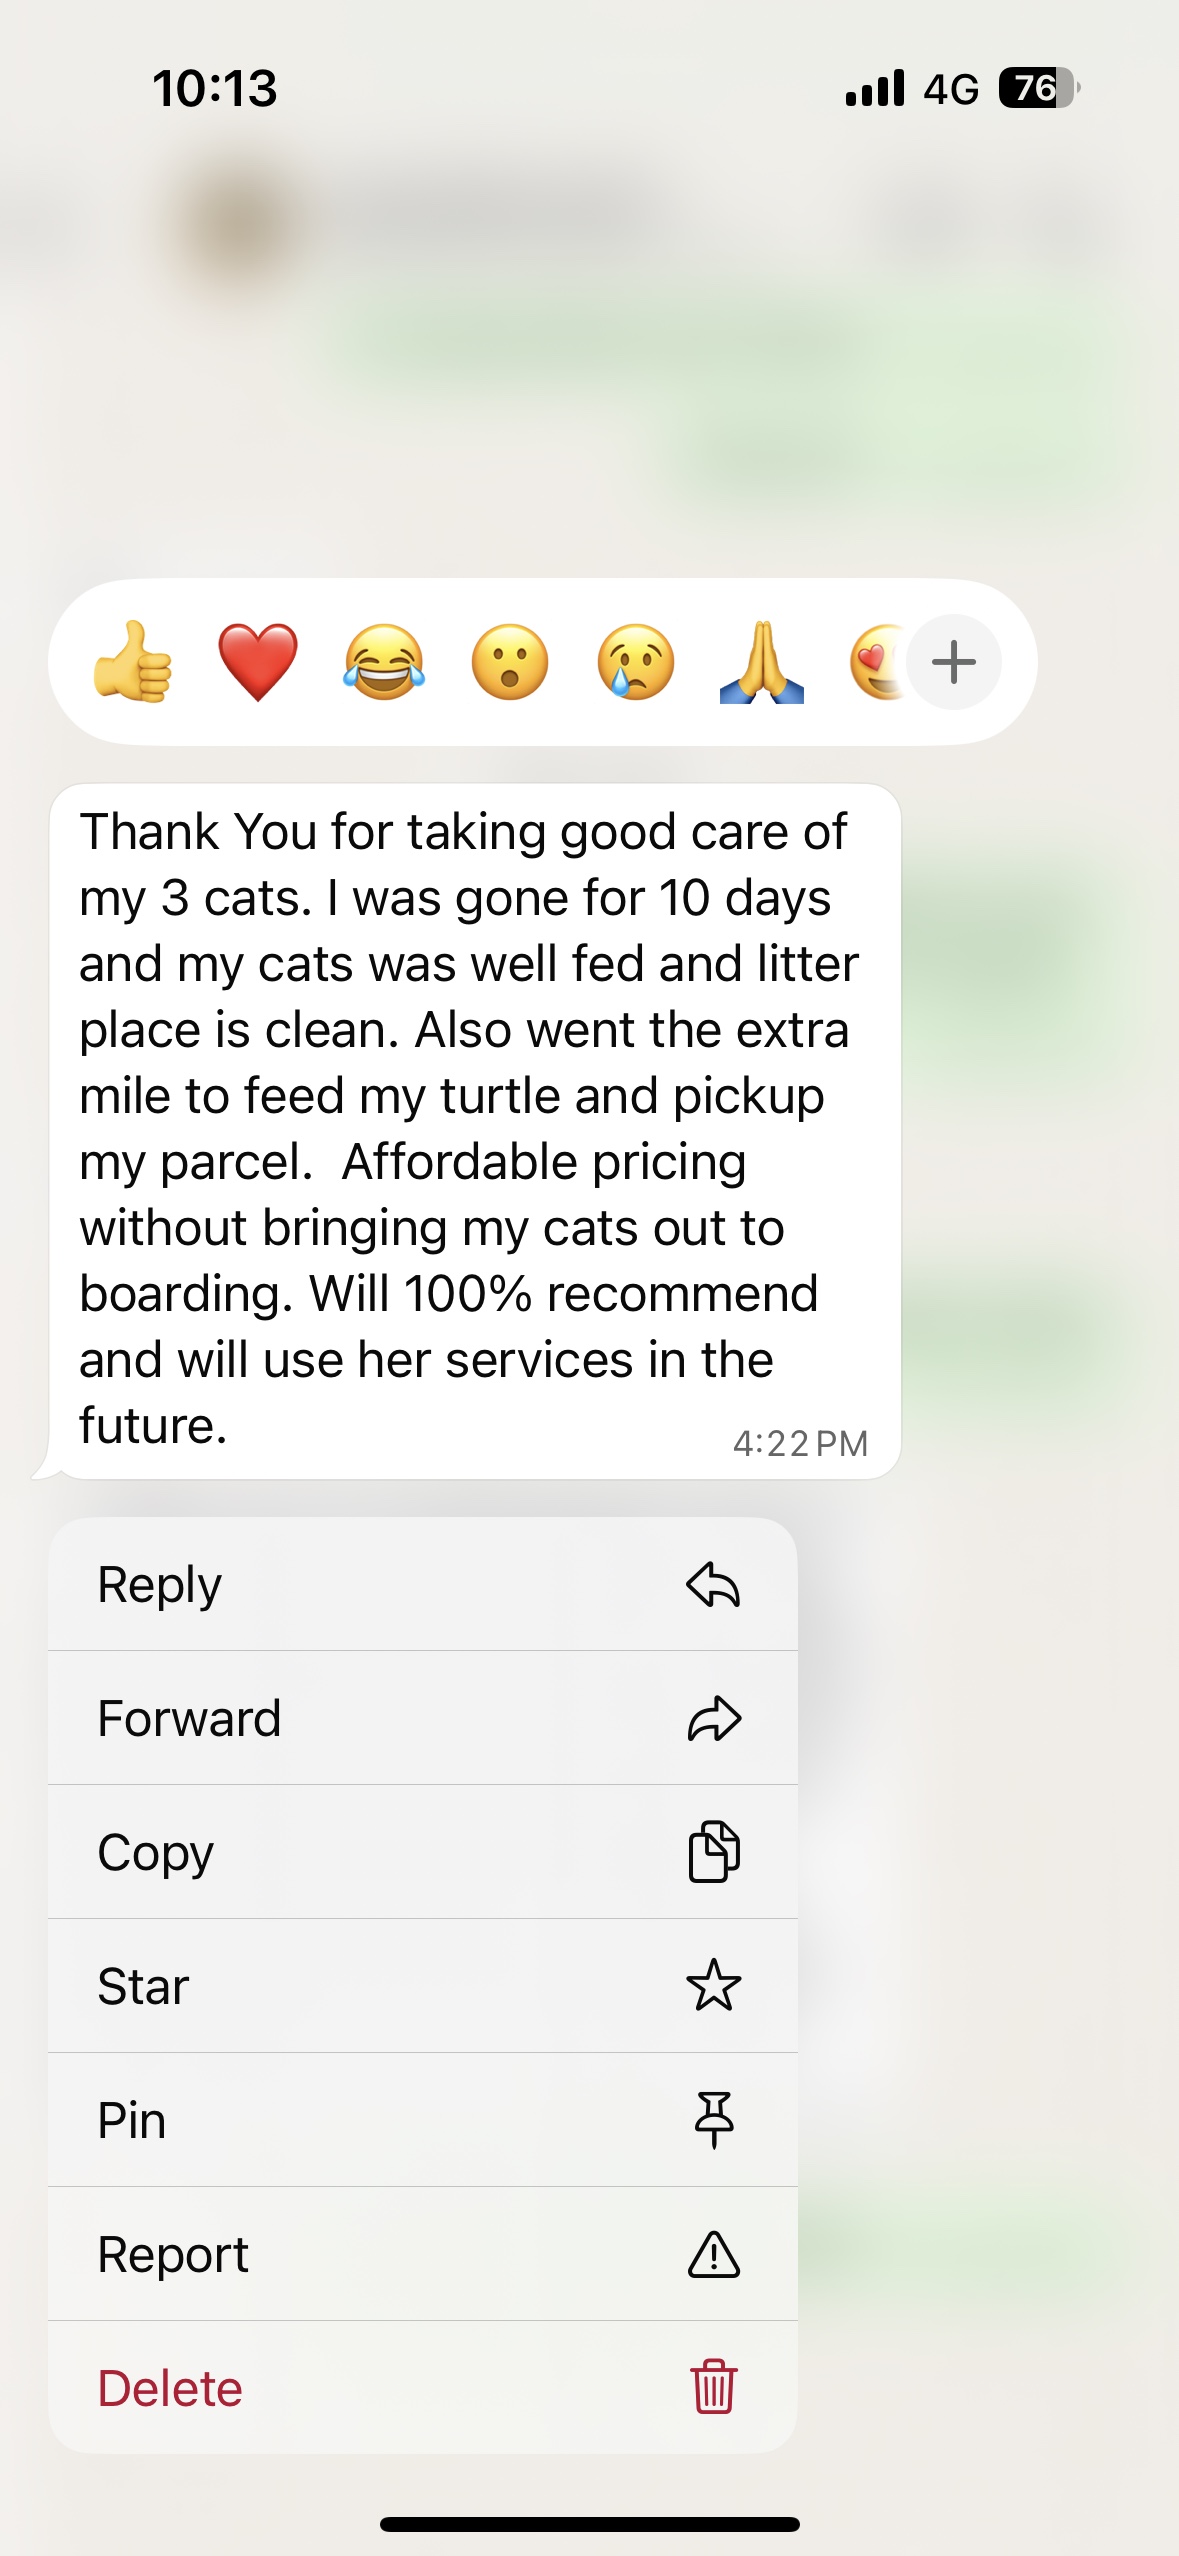The width and height of the screenshot is (1179, 2556).
Task: Click the pushpin icon
Action: click(713, 2120)
